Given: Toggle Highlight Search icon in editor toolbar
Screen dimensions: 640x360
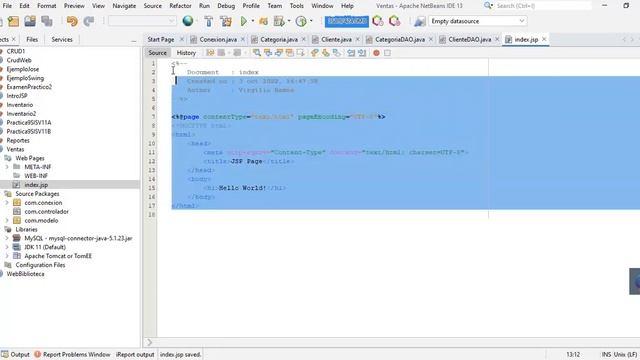Looking at the screenshot, I should [290, 53].
